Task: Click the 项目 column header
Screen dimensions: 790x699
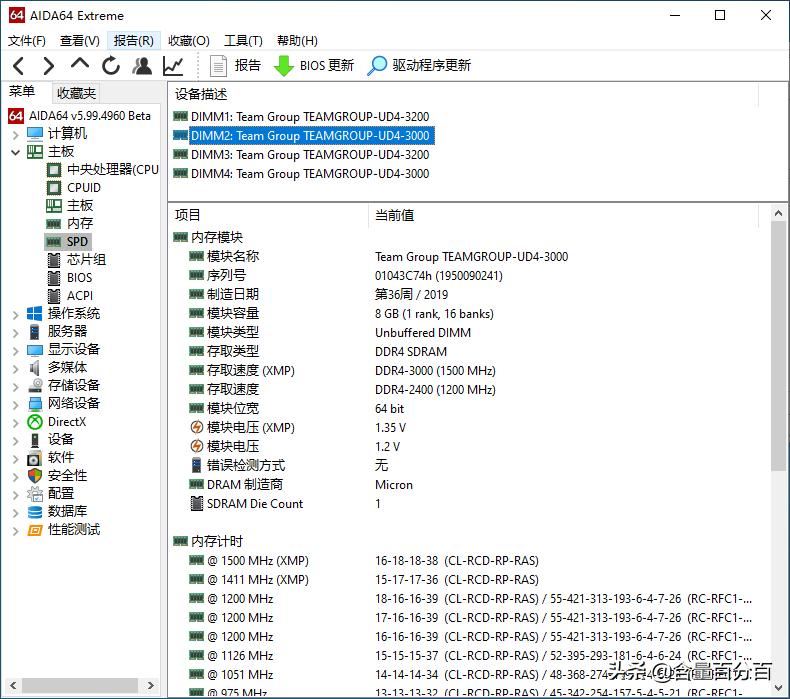Action: click(x=268, y=216)
